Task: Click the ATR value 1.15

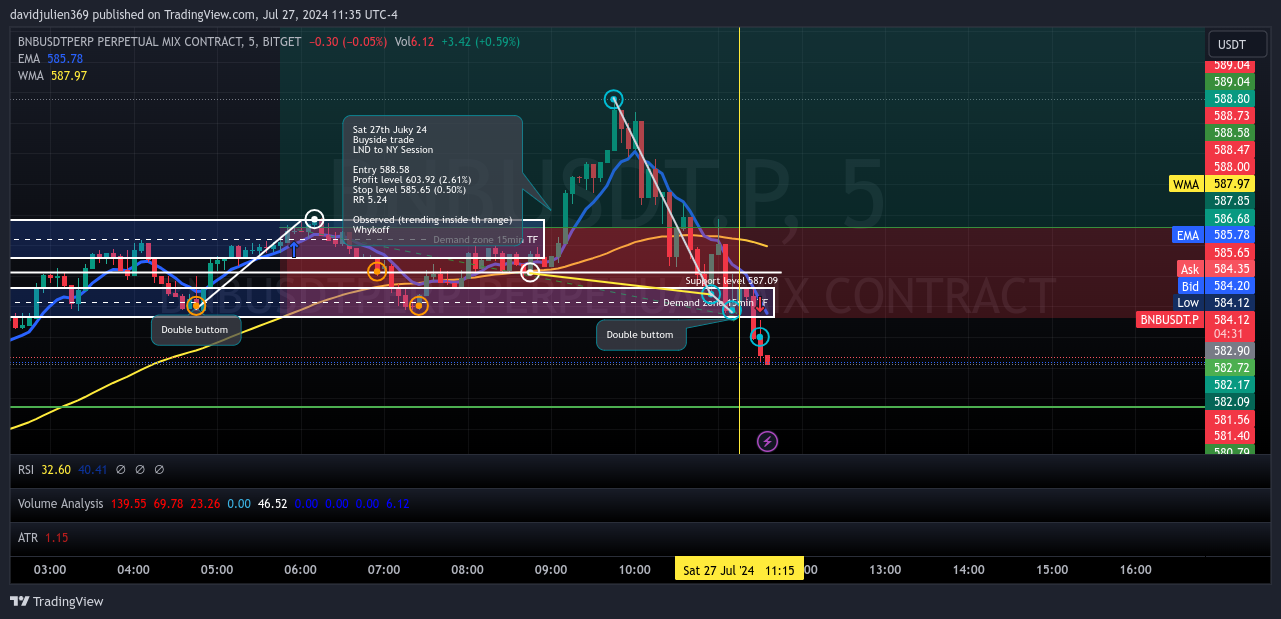Action: [56, 537]
